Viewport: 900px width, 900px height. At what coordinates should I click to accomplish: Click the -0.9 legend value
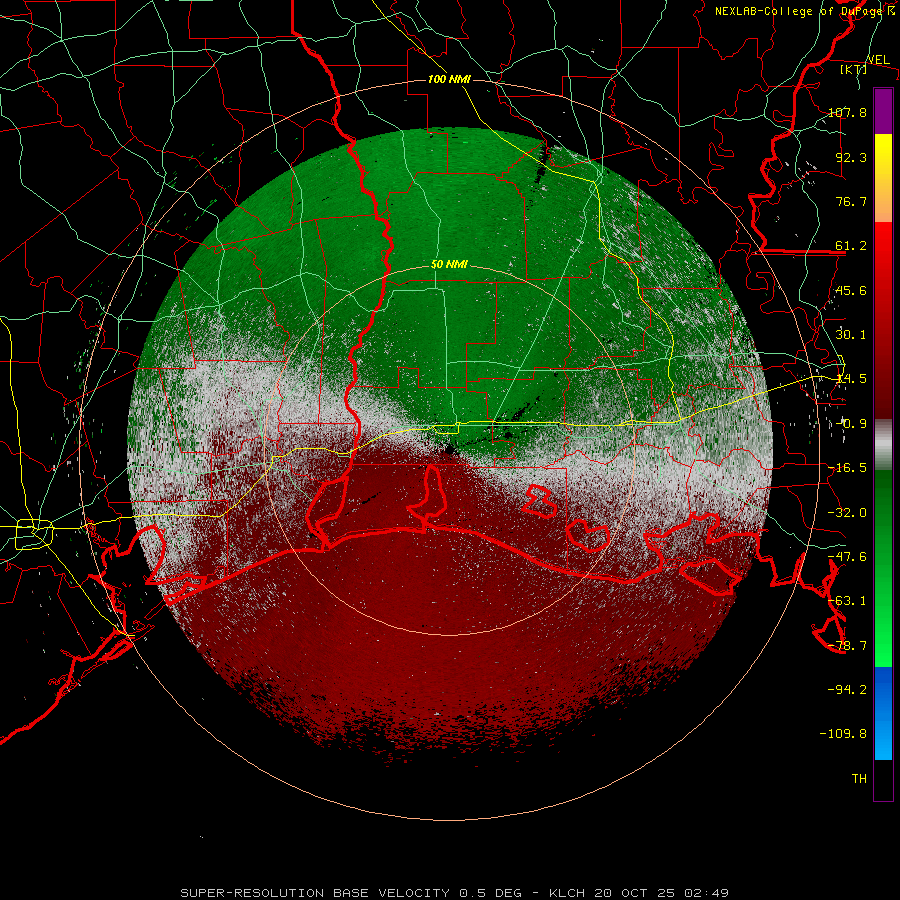851,424
